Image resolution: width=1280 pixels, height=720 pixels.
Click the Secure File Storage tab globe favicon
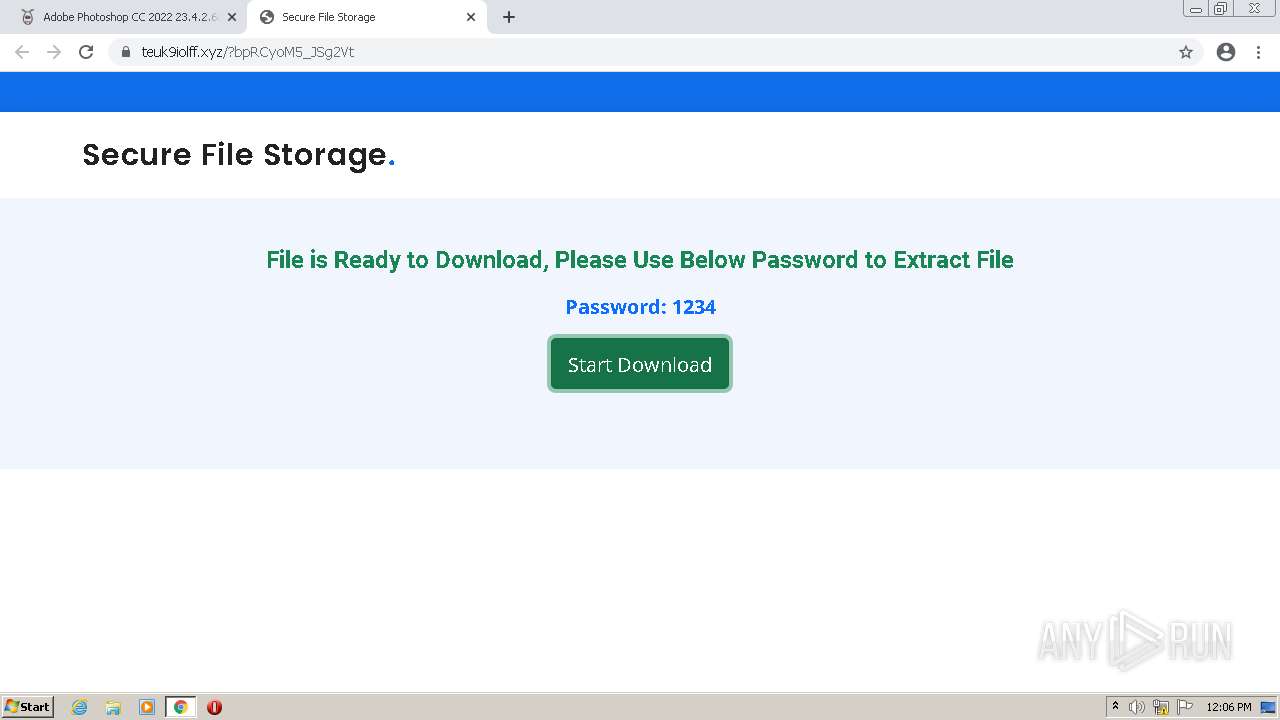tap(267, 17)
